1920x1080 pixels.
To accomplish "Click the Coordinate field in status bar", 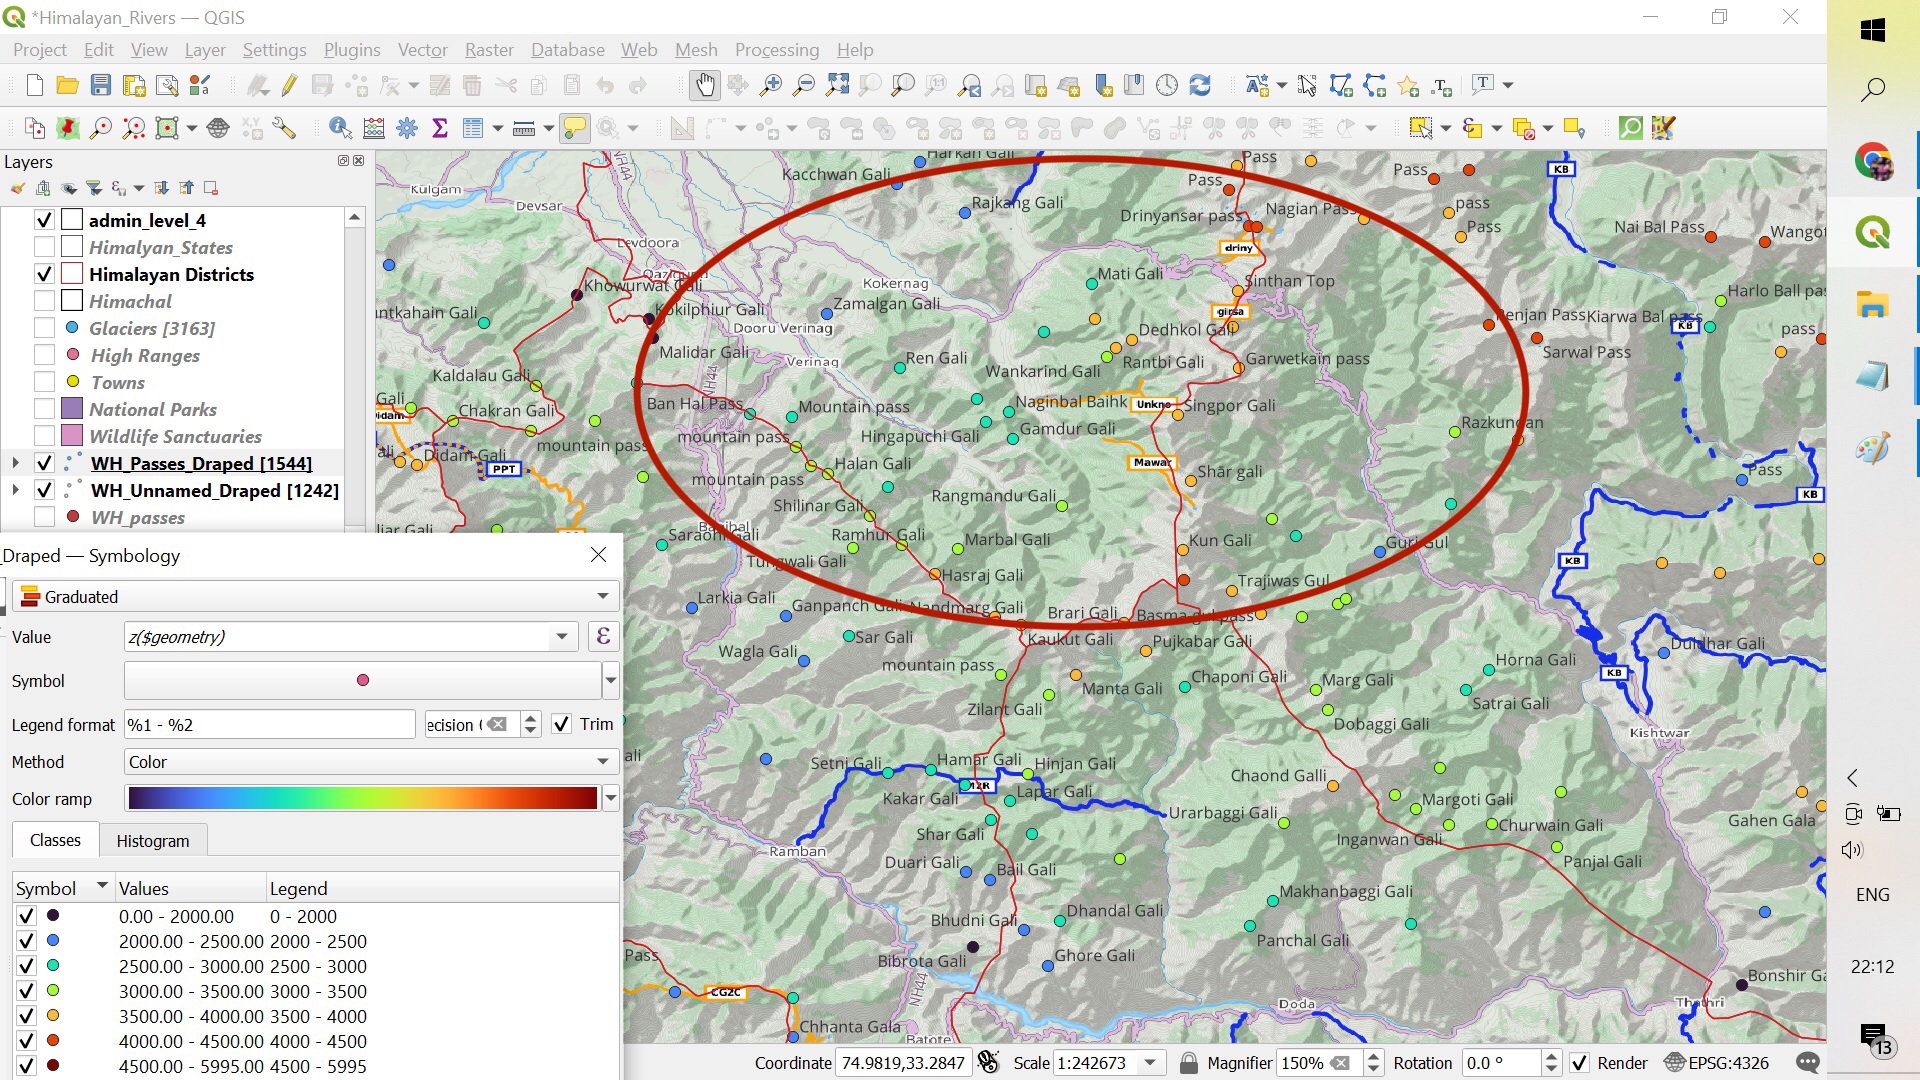I will point(904,1063).
